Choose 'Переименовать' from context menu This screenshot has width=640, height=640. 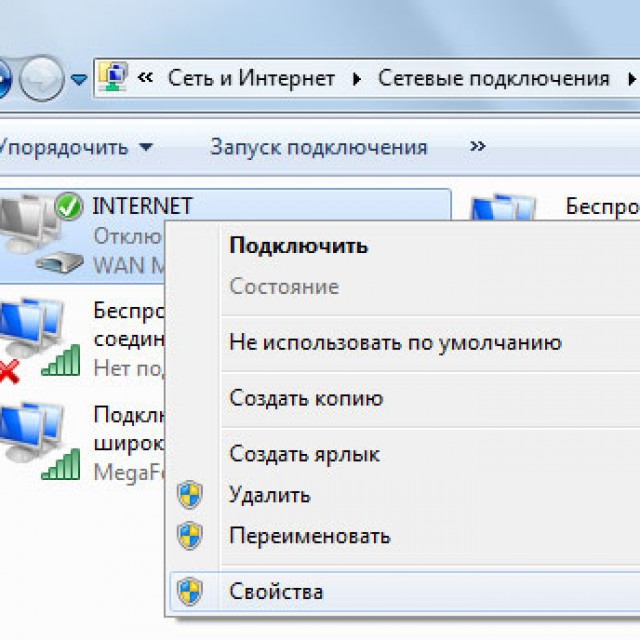pyautogui.click(x=310, y=536)
